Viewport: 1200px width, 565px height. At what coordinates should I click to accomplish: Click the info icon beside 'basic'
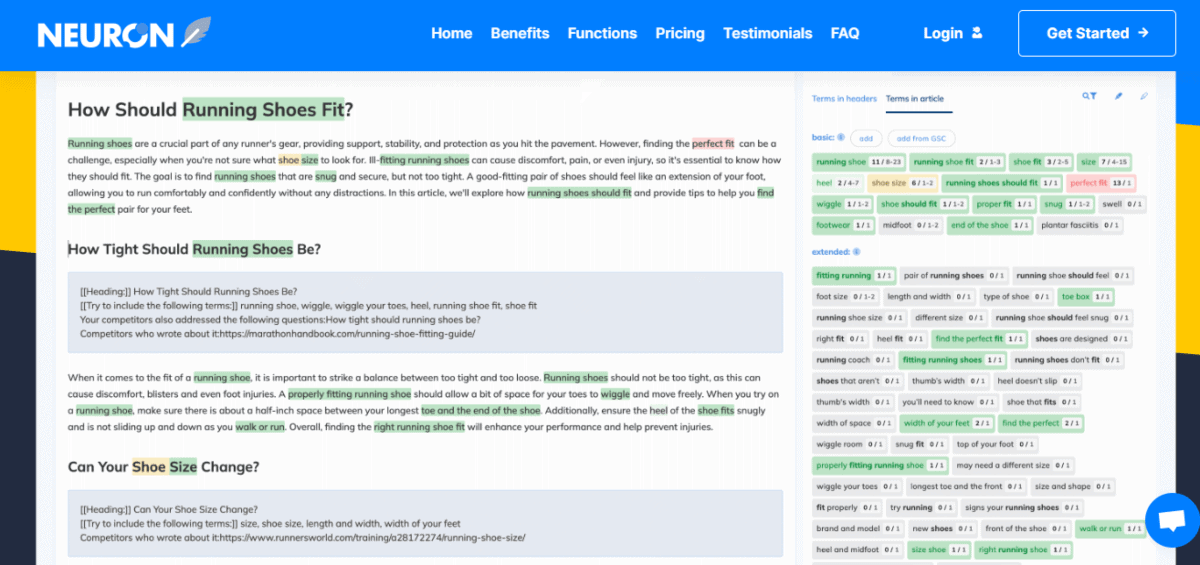tap(840, 138)
